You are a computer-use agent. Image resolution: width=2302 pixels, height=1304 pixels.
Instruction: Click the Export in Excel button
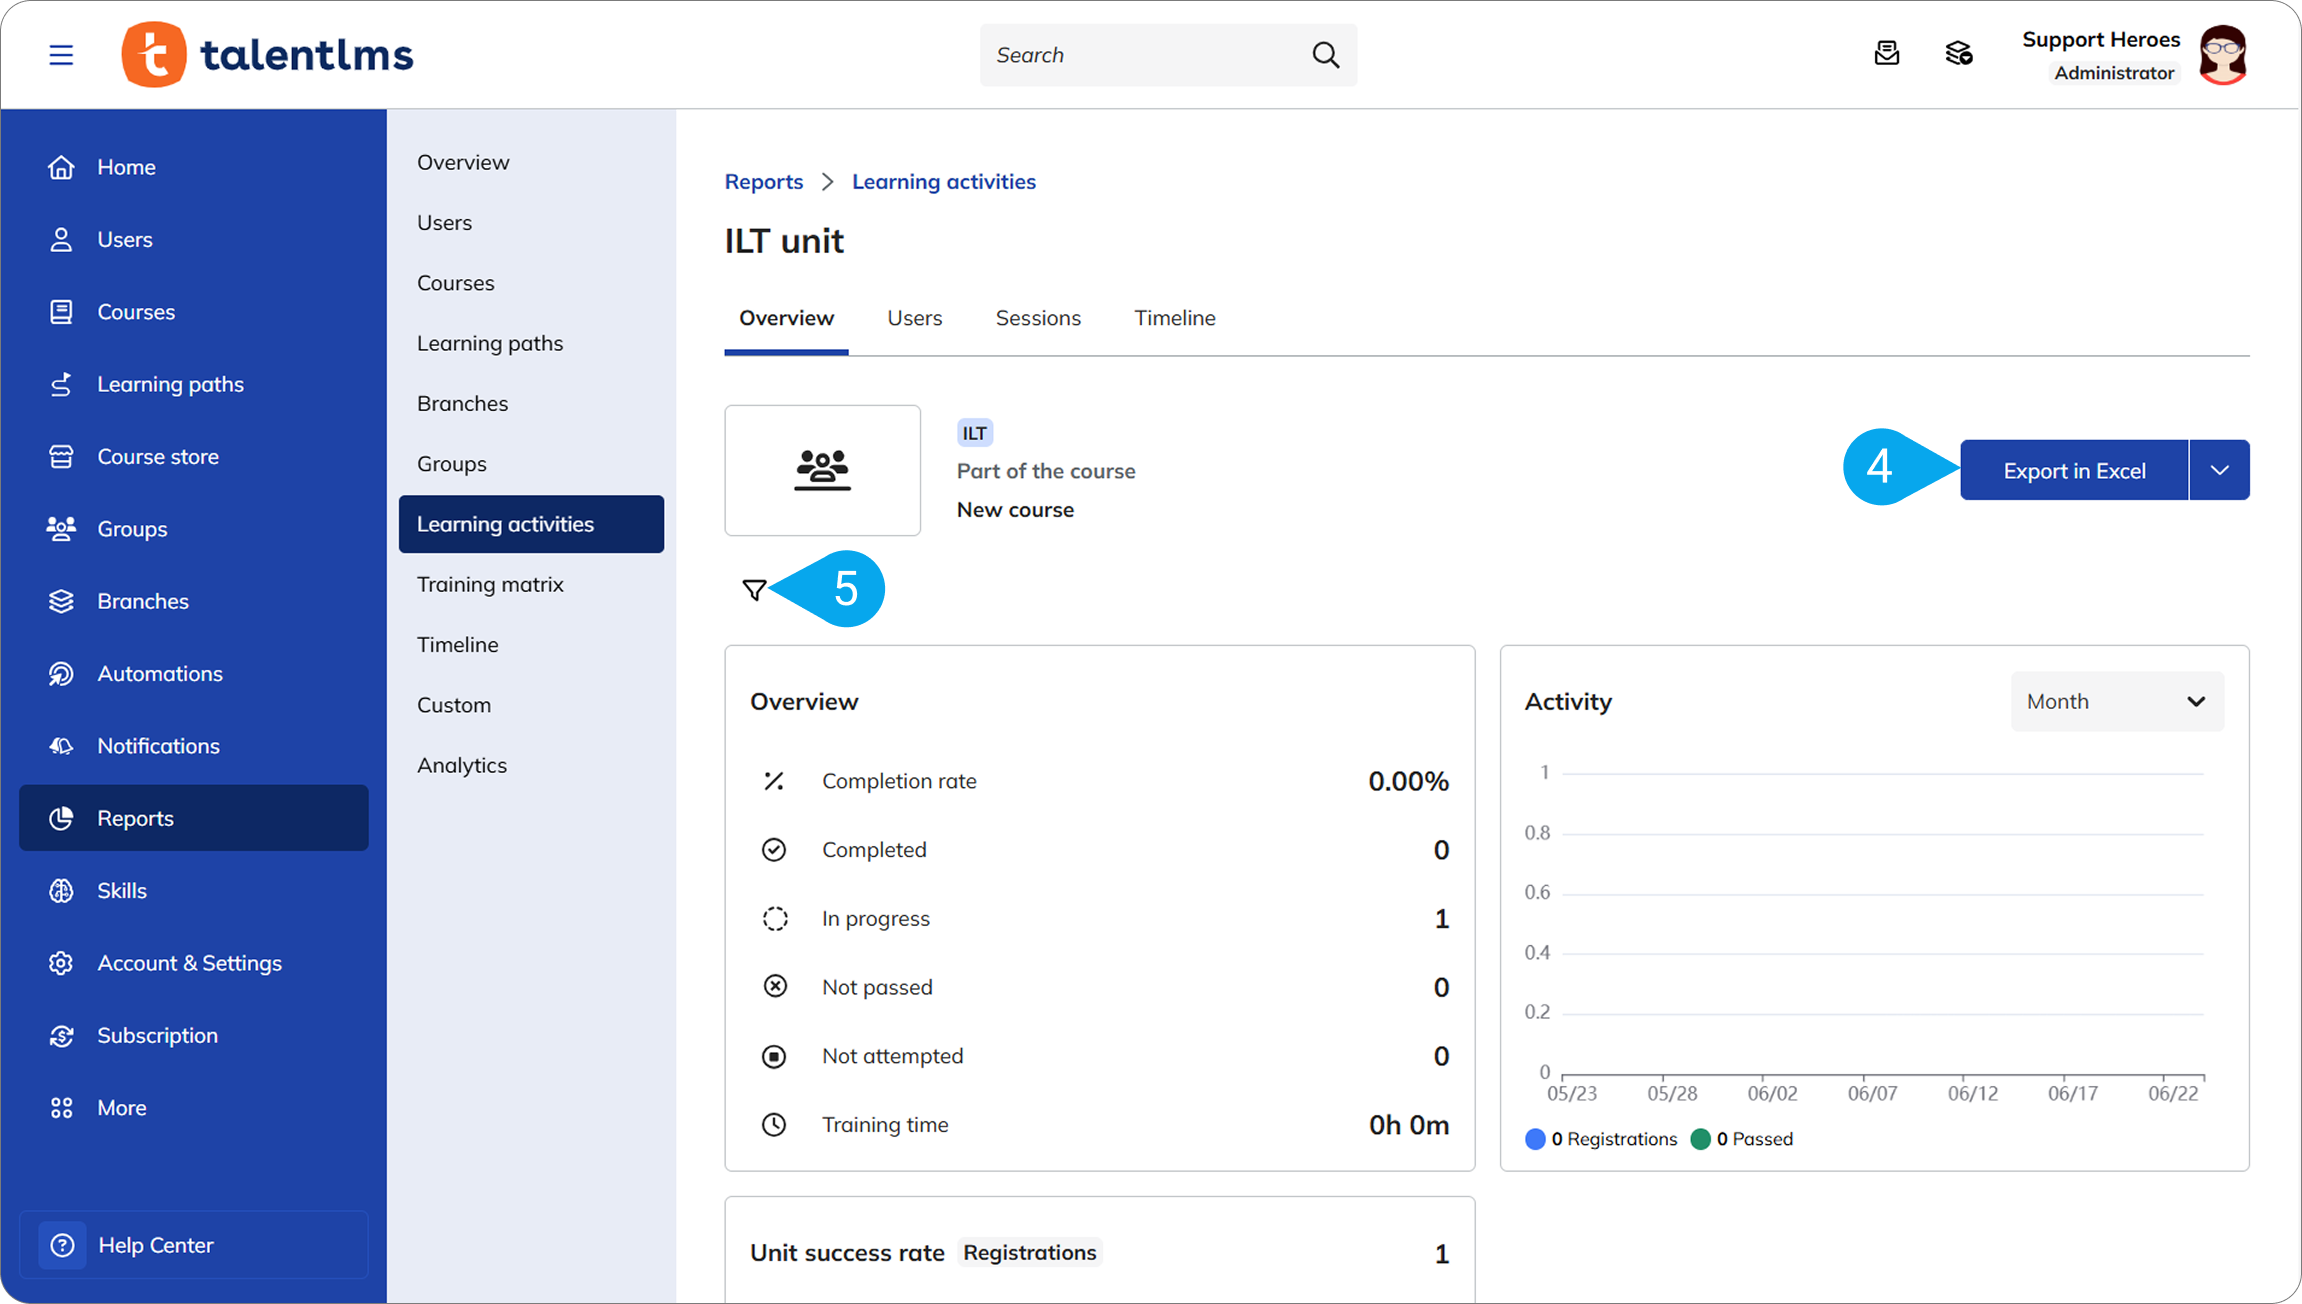click(2074, 470)
